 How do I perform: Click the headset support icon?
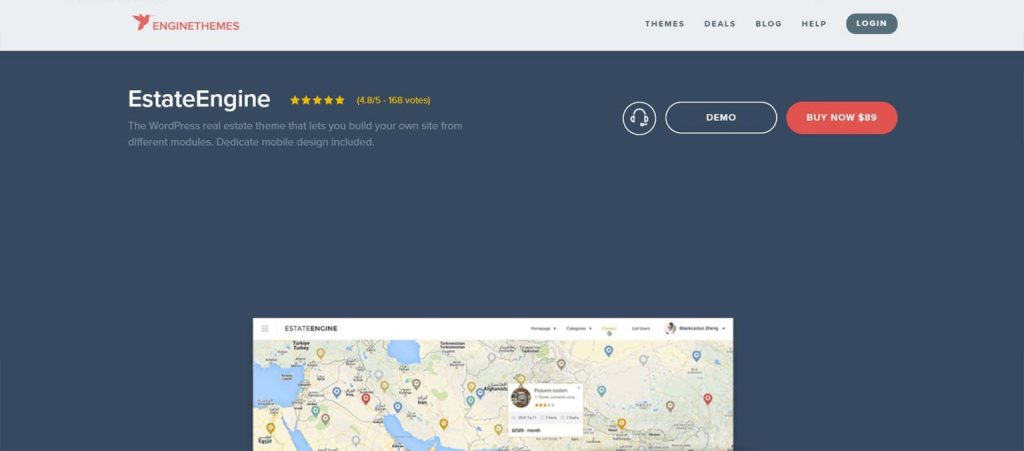[x=639, y=118]
